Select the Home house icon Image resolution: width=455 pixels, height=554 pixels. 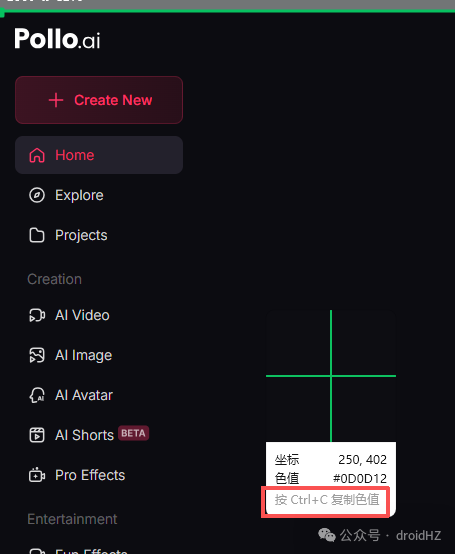(x=37, y=155)
